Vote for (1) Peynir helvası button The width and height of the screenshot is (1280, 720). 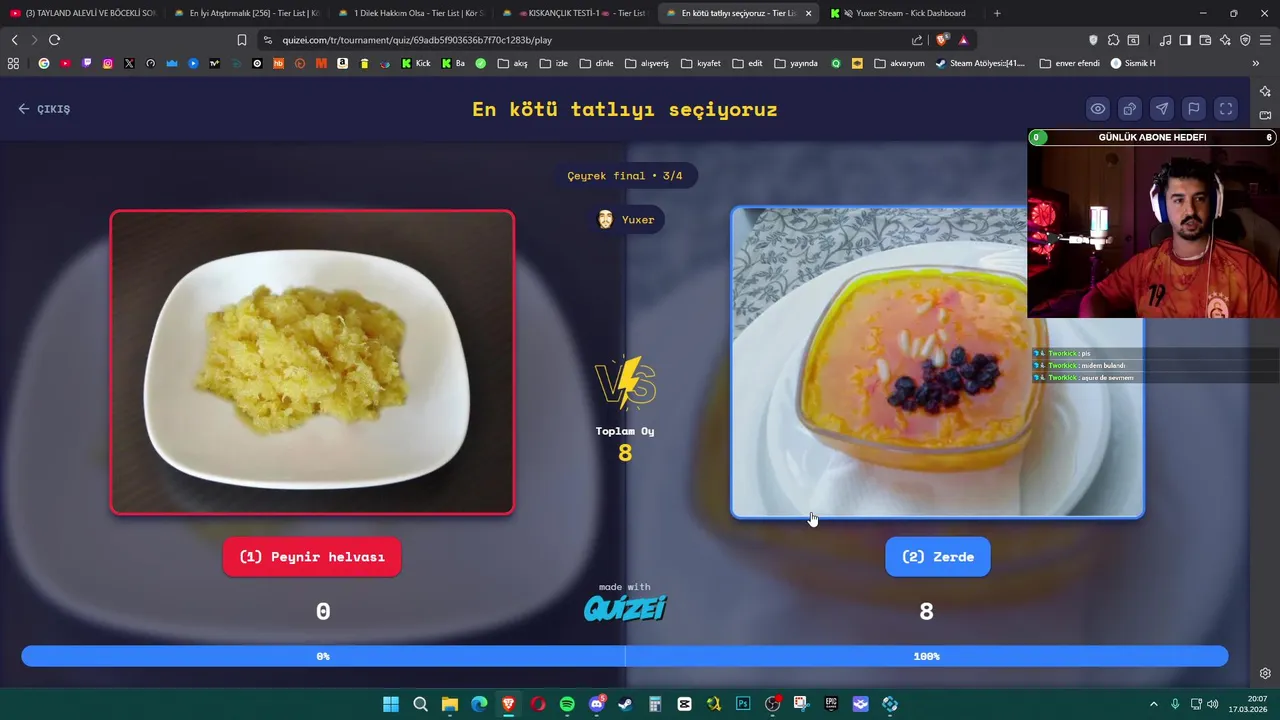[x=312, y=557]
